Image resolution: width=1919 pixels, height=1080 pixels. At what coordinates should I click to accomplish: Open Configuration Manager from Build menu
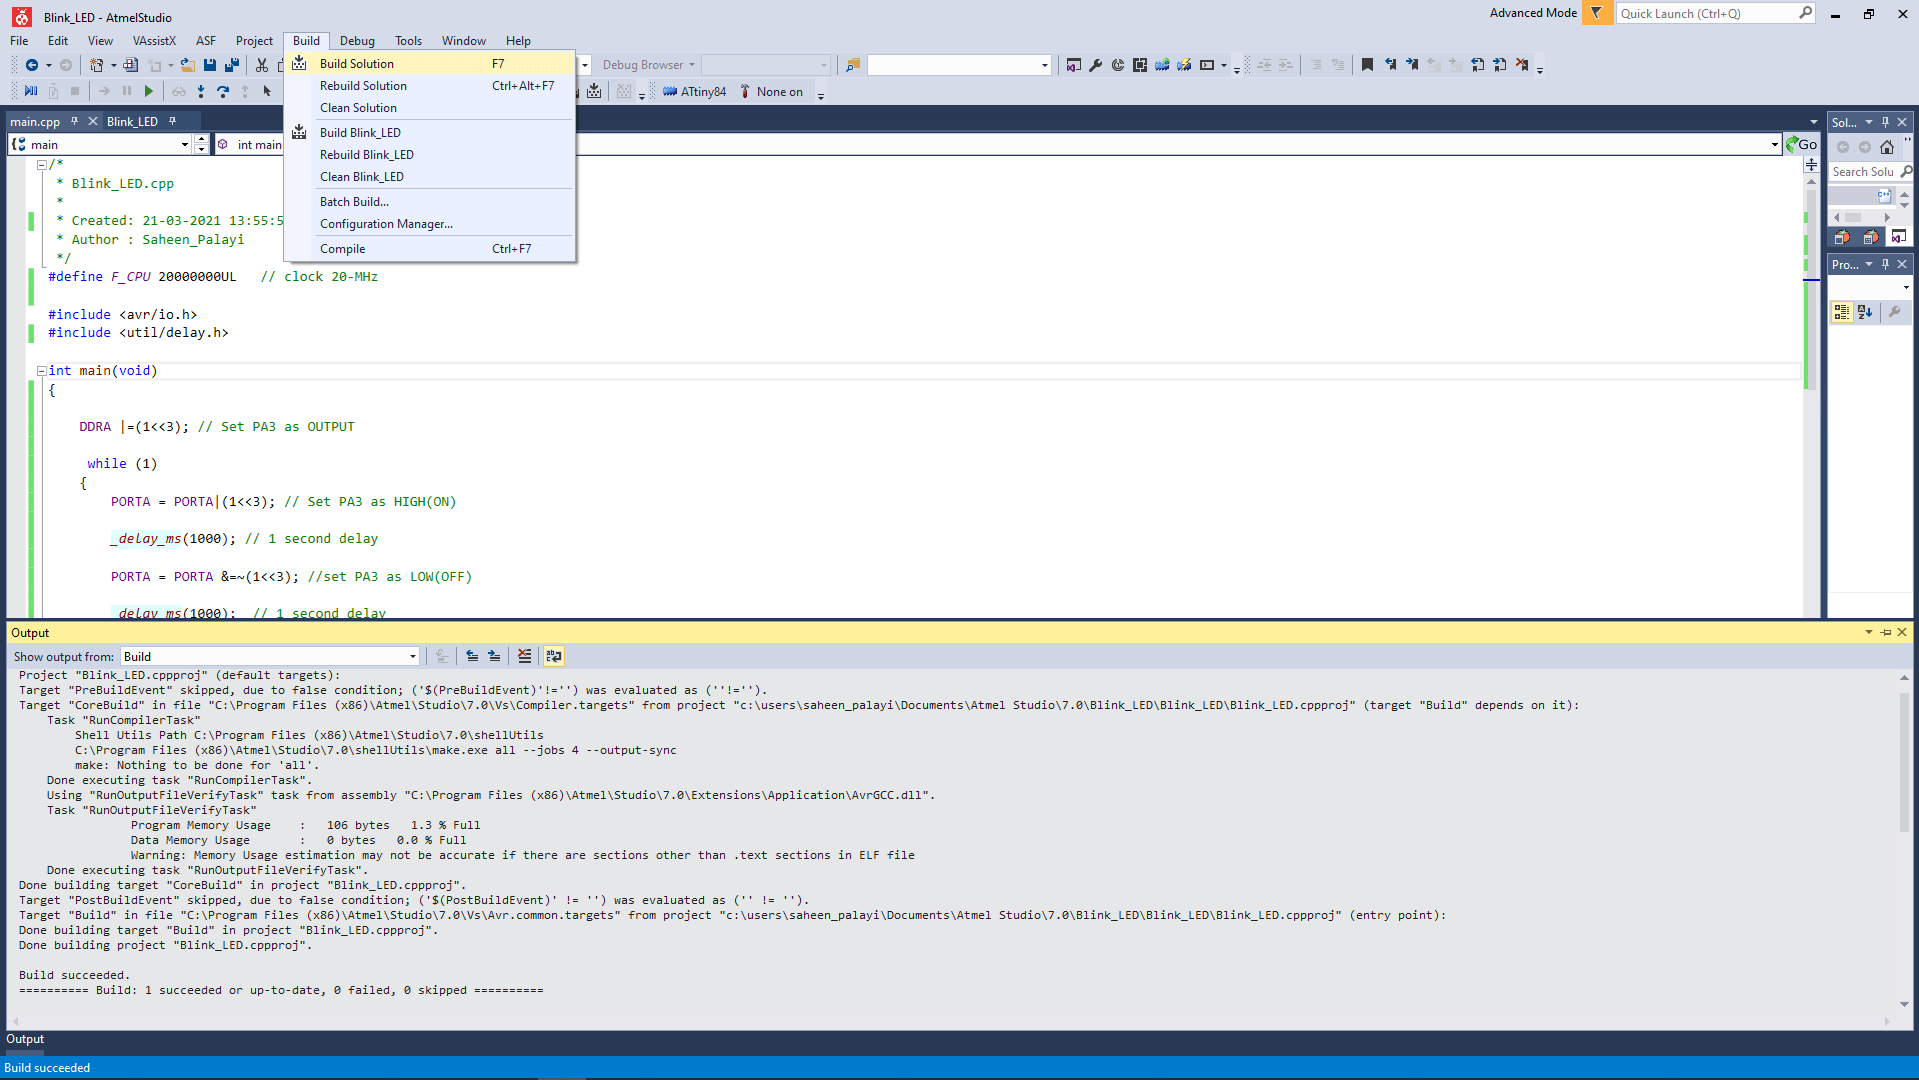tap(430, 224)
